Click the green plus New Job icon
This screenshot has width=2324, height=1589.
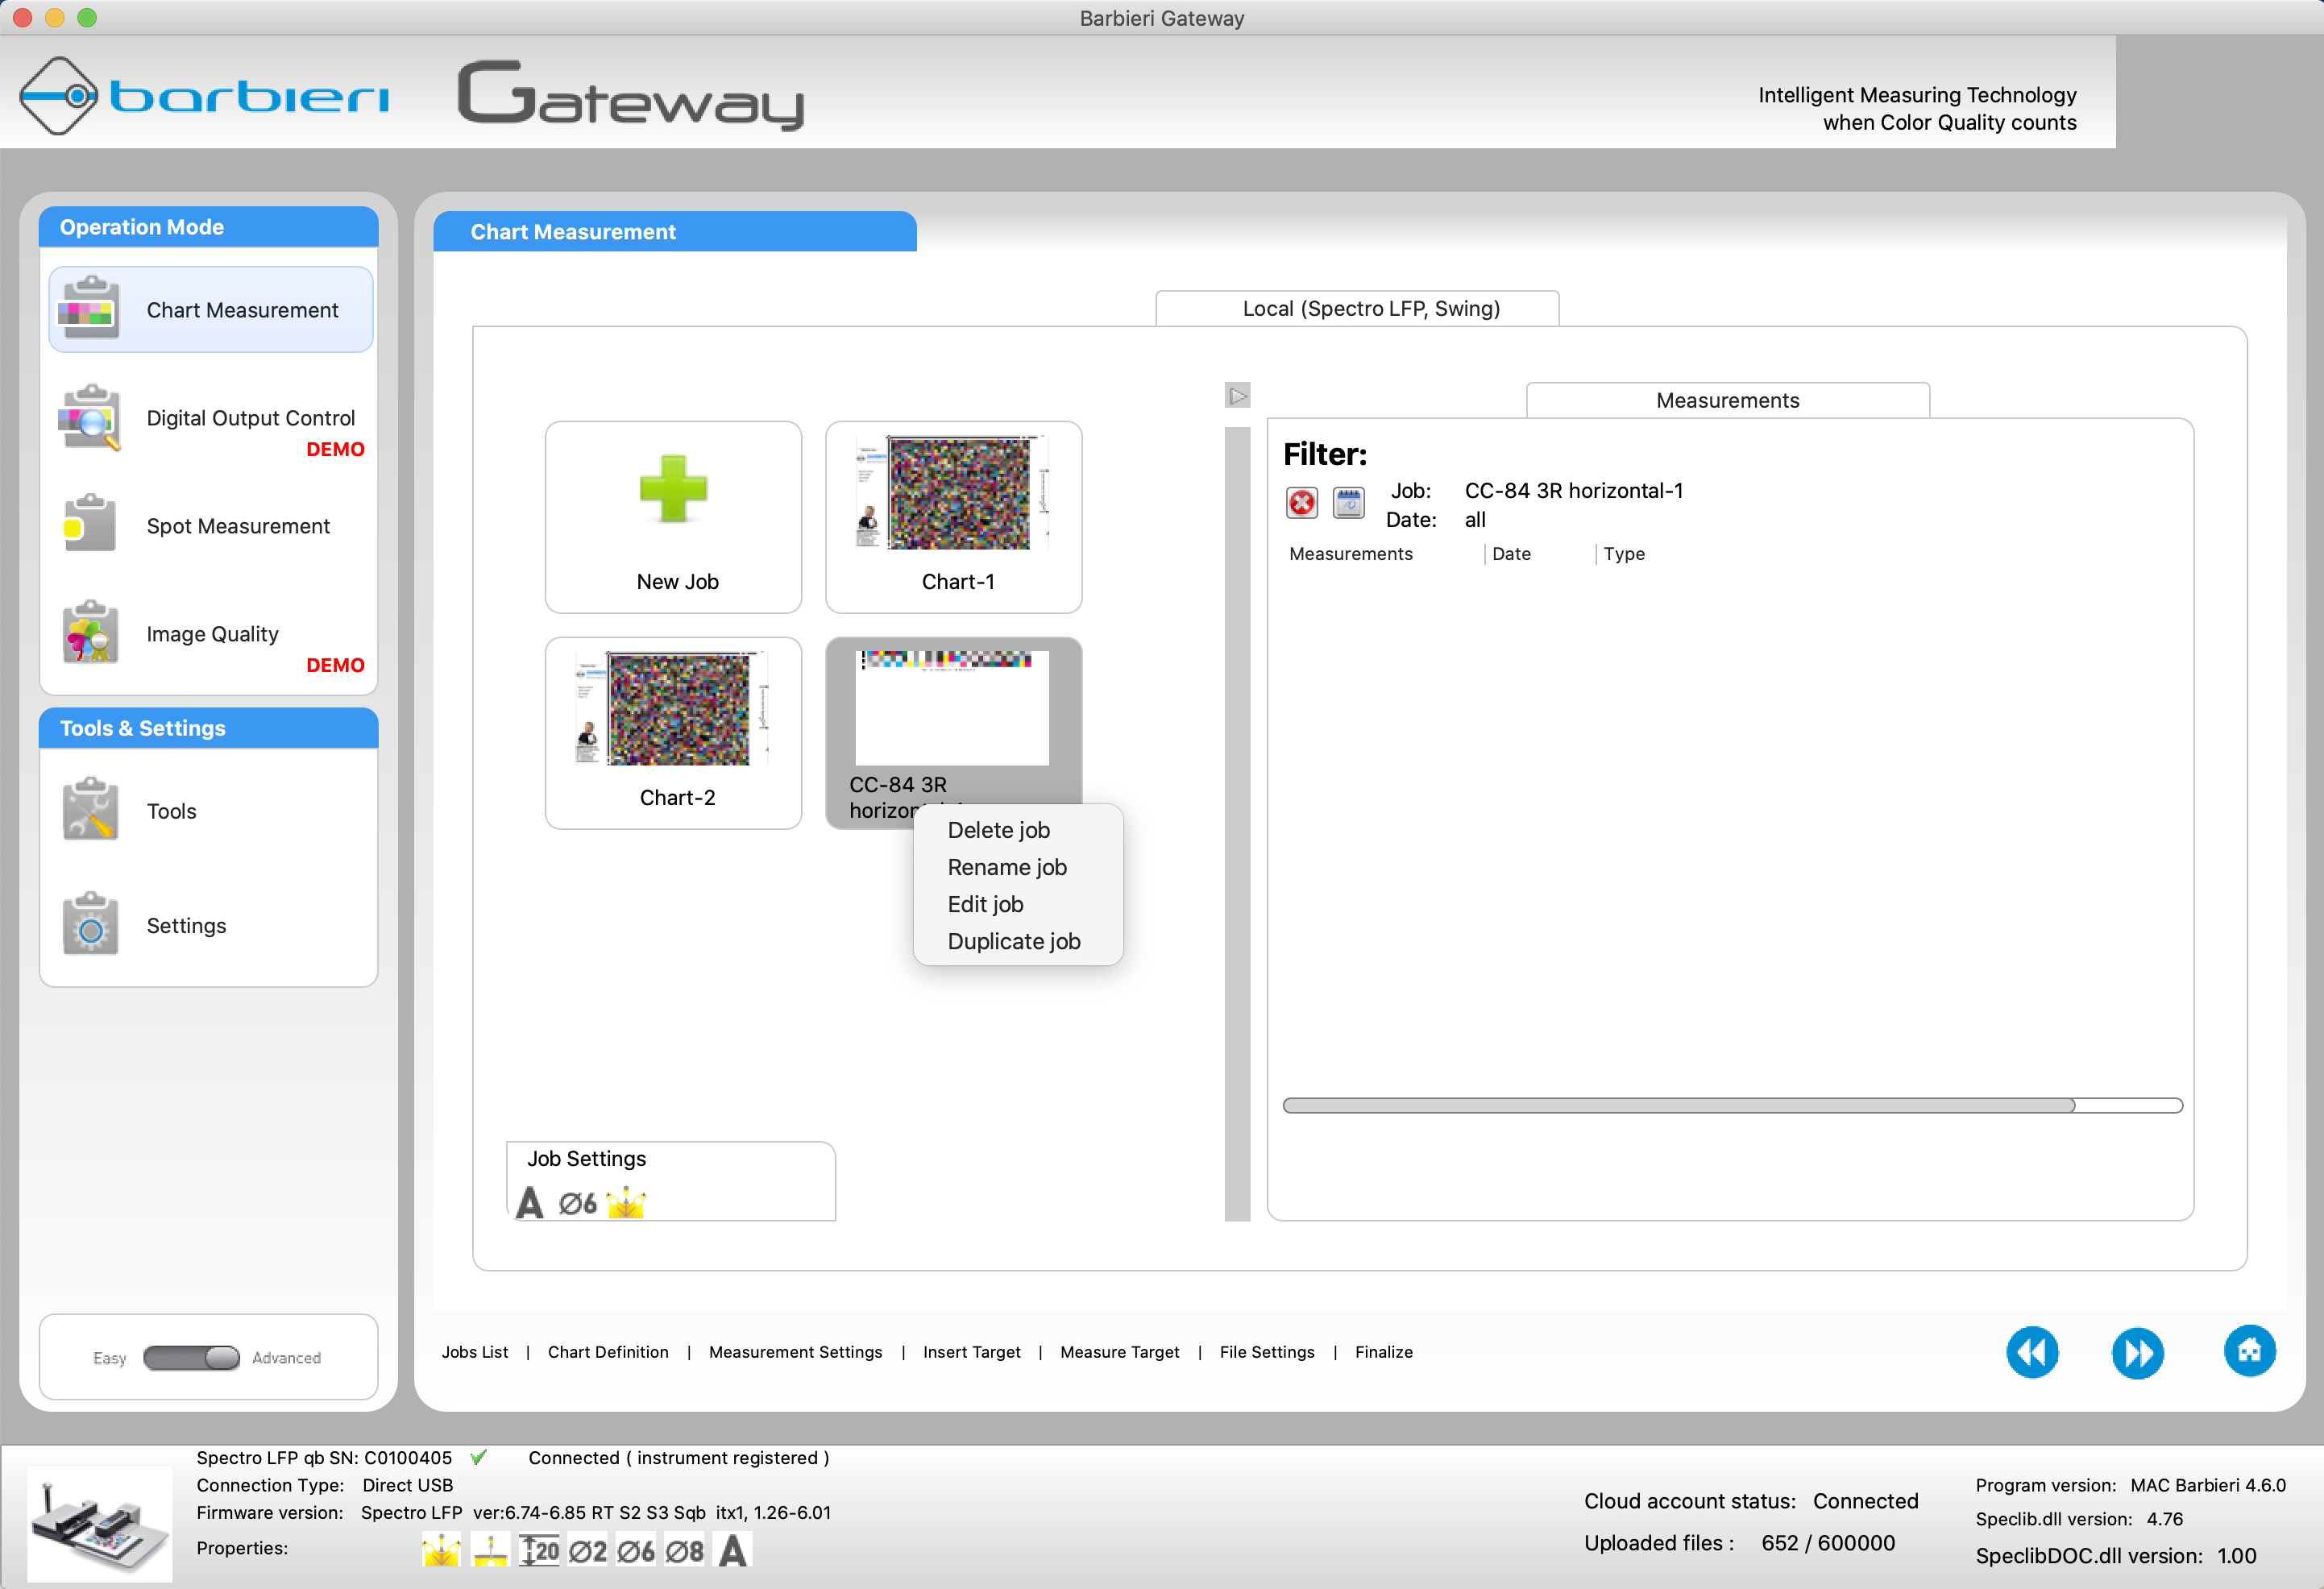click(x=673, y=489)
